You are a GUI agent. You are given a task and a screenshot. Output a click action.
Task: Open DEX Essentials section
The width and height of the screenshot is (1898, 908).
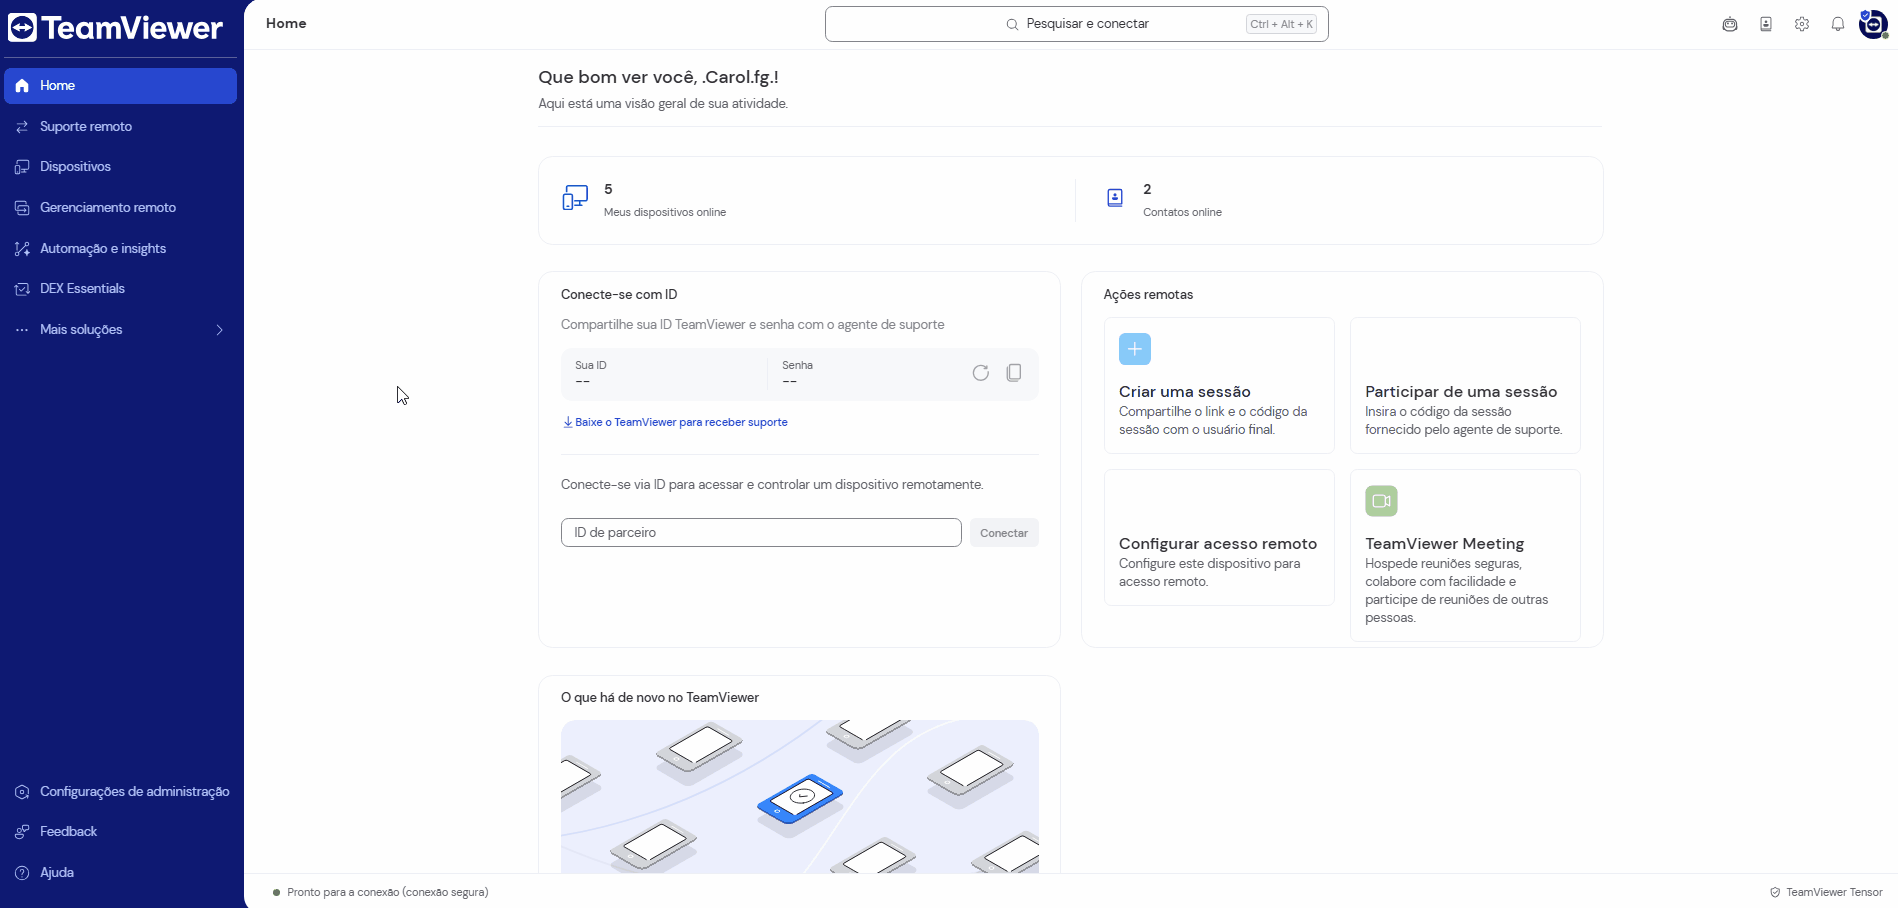(x=120, y=289)
